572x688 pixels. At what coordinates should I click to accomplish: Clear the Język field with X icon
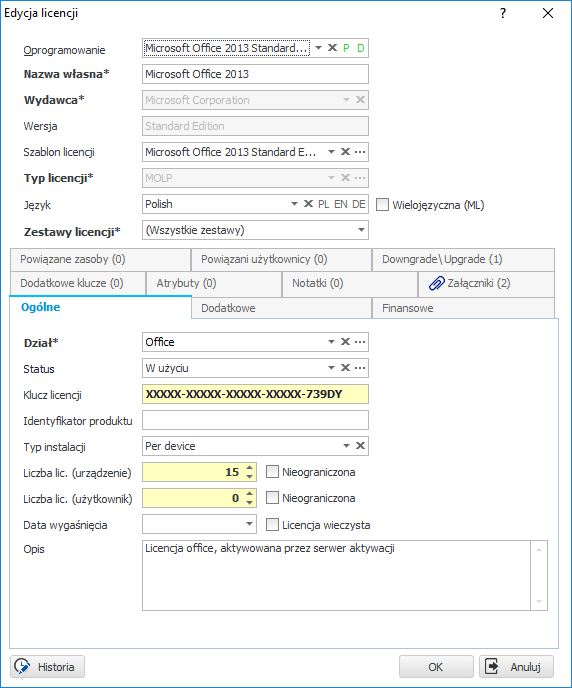(308, 204)
